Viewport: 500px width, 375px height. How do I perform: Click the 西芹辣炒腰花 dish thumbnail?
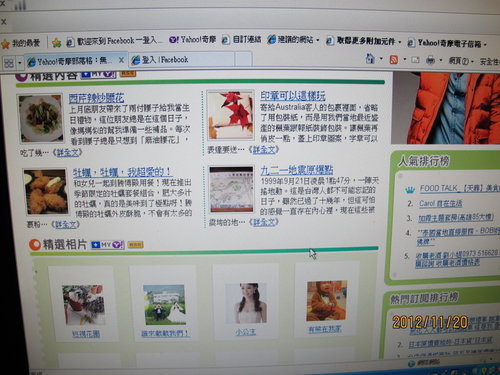coord(41,118)
